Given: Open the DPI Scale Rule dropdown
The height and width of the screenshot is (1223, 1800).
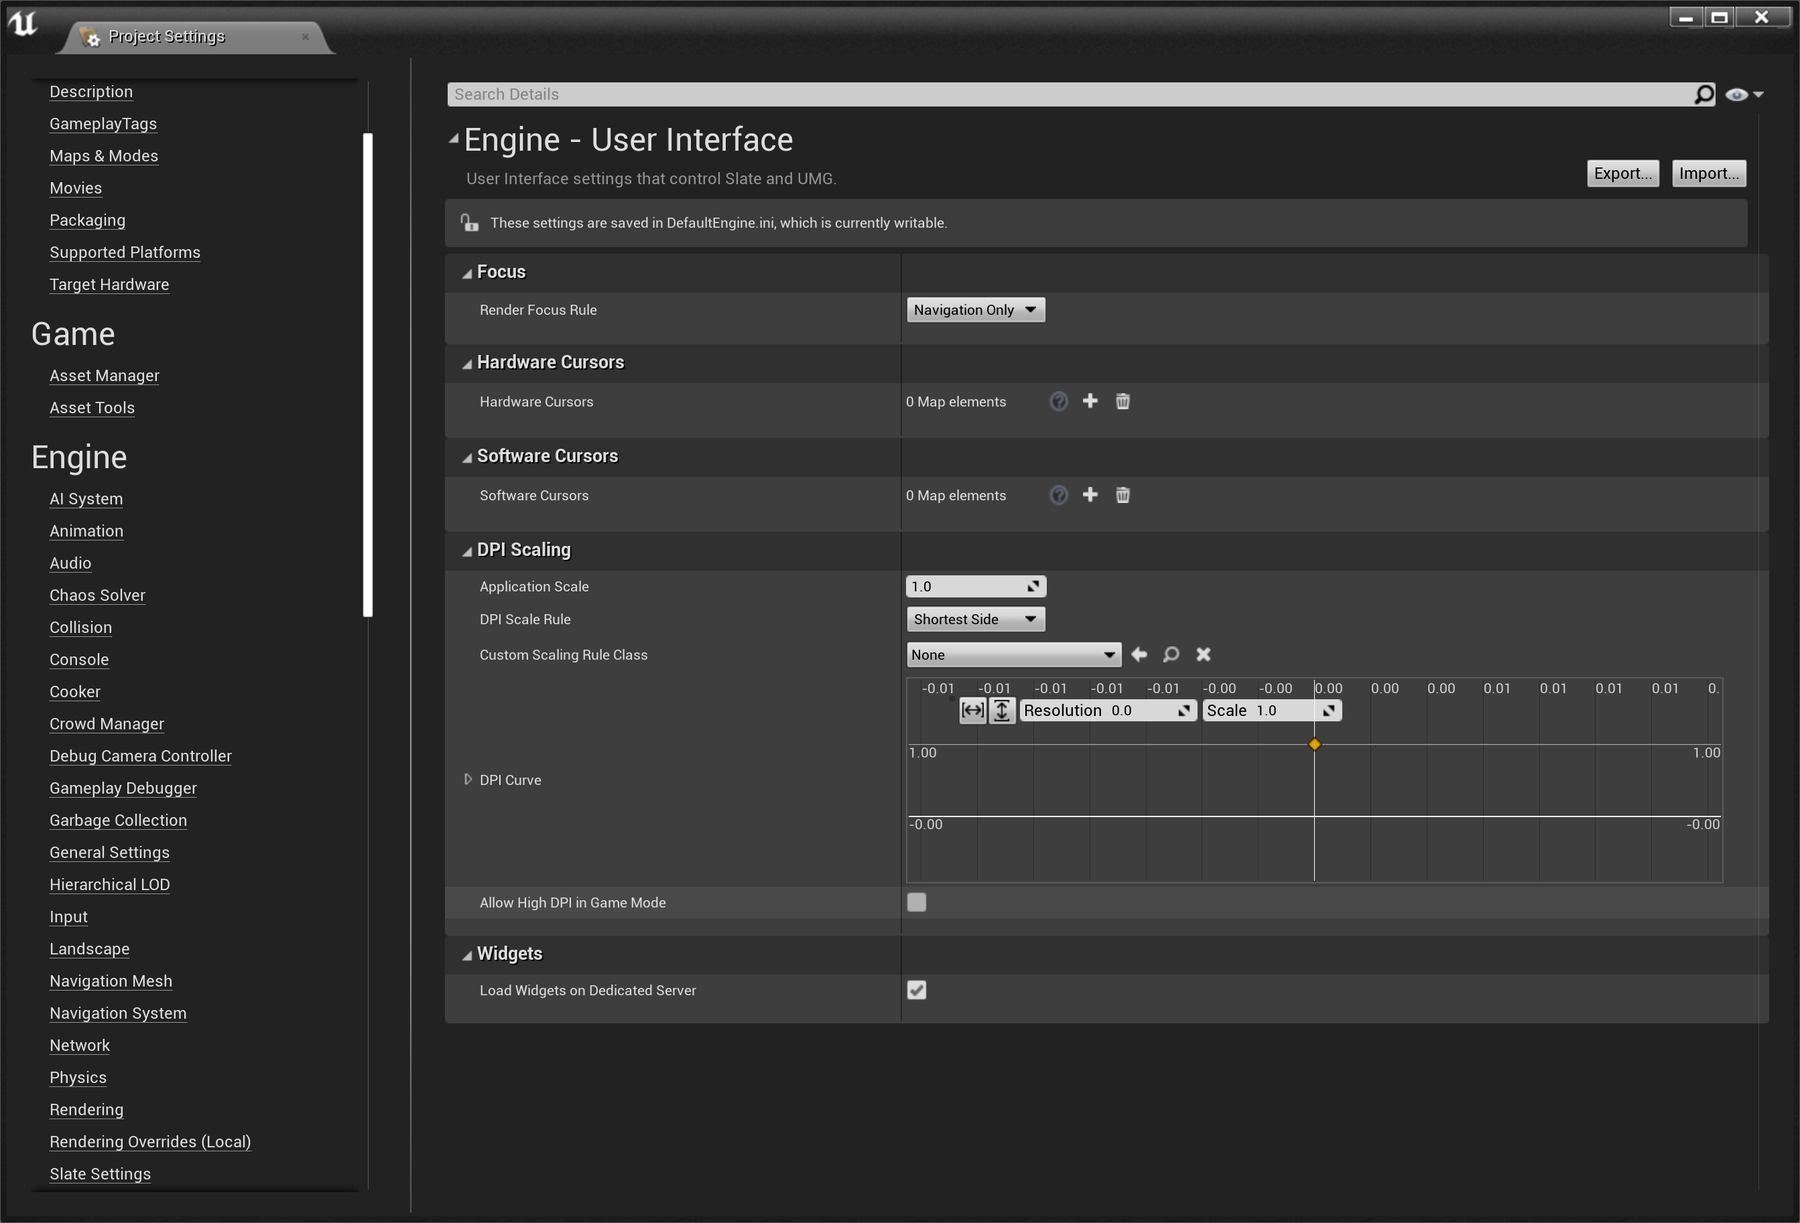Looking at the screenshot, I should (975, 619).
